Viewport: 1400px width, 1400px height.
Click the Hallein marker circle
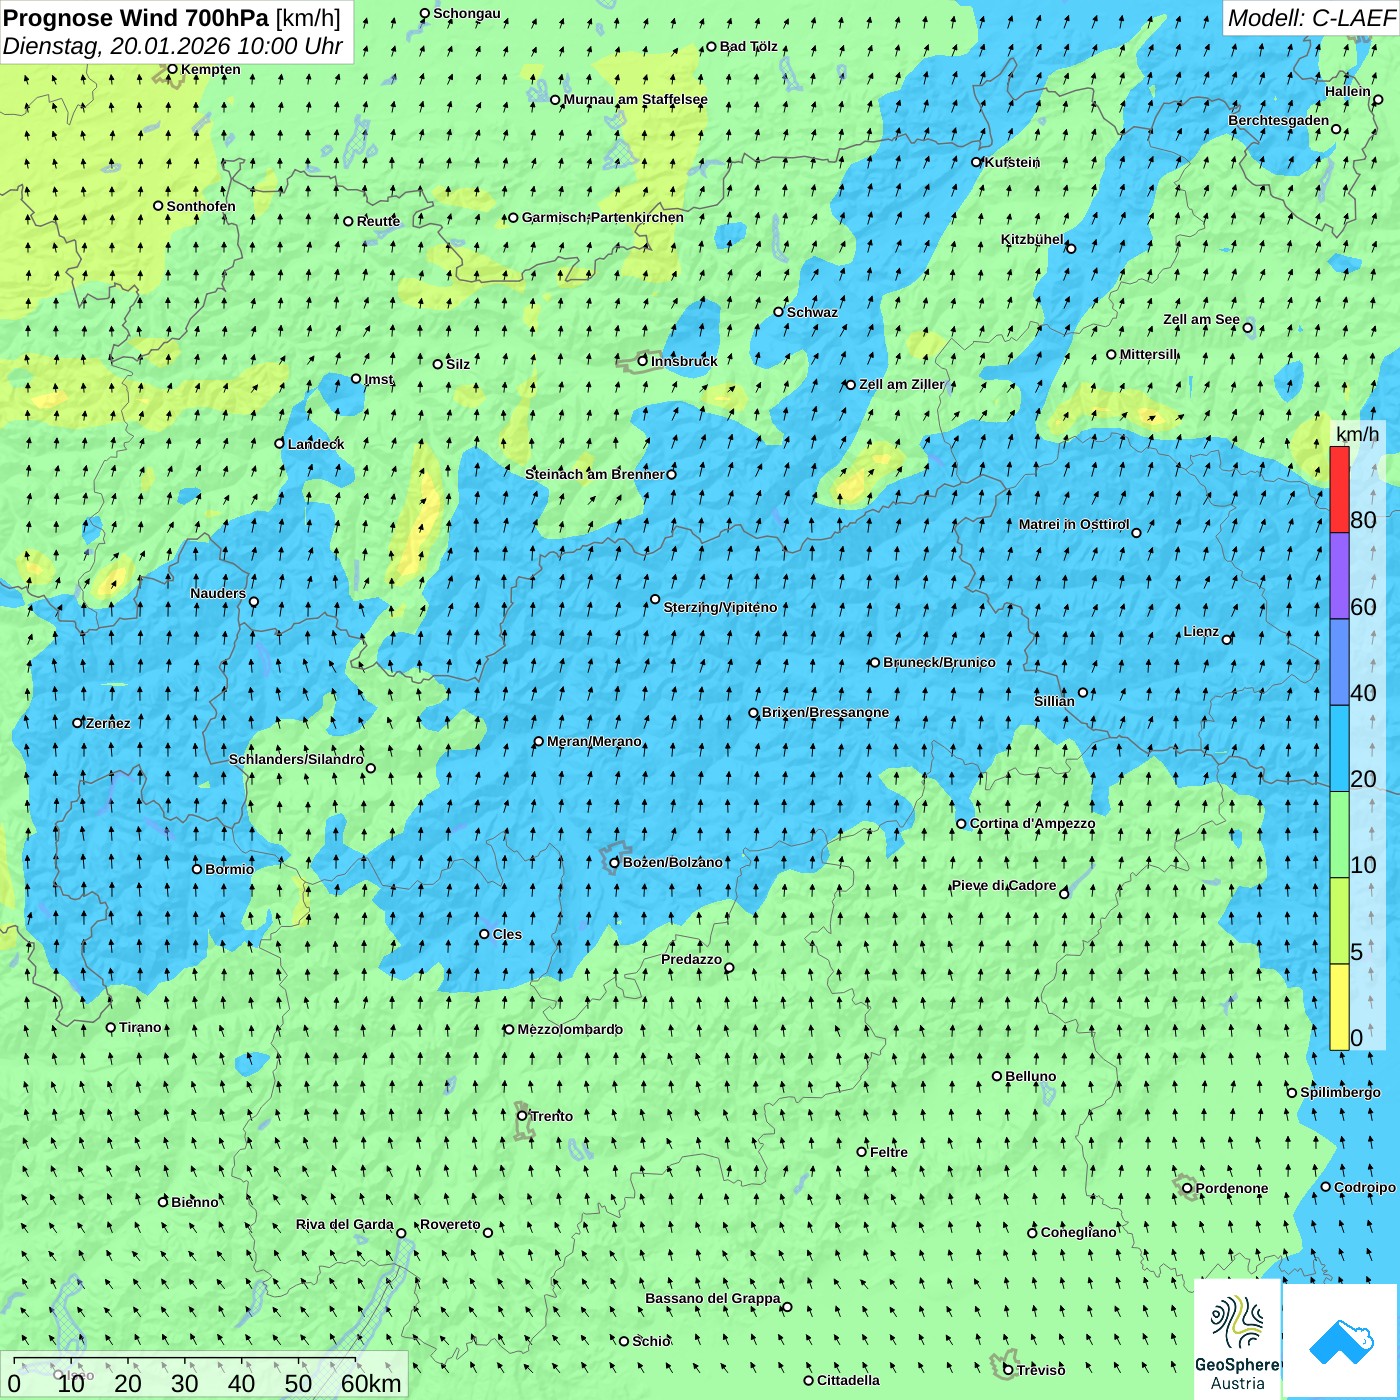(x=1378, y=100)
